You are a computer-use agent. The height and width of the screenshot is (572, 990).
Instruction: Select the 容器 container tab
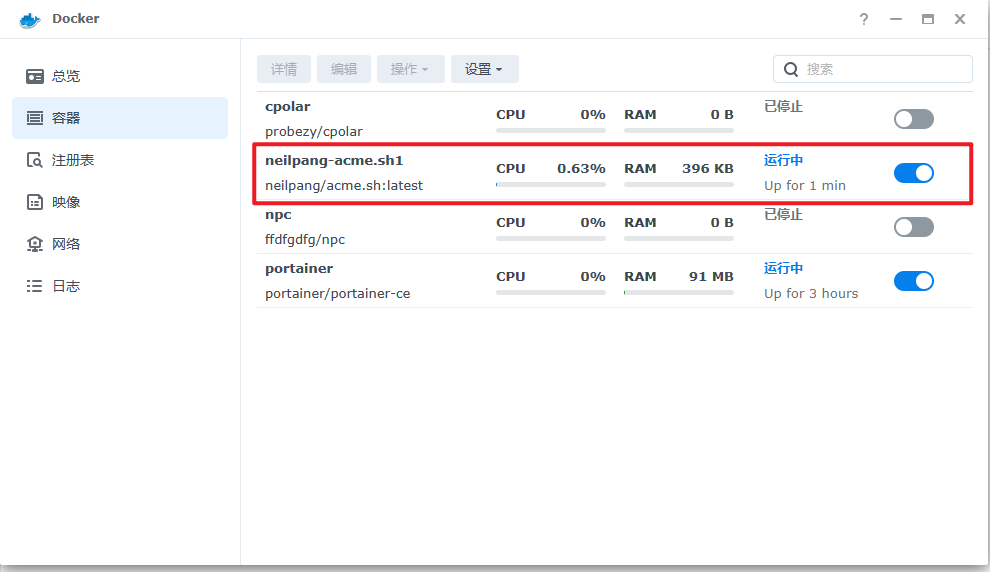(x=120, y=118)
